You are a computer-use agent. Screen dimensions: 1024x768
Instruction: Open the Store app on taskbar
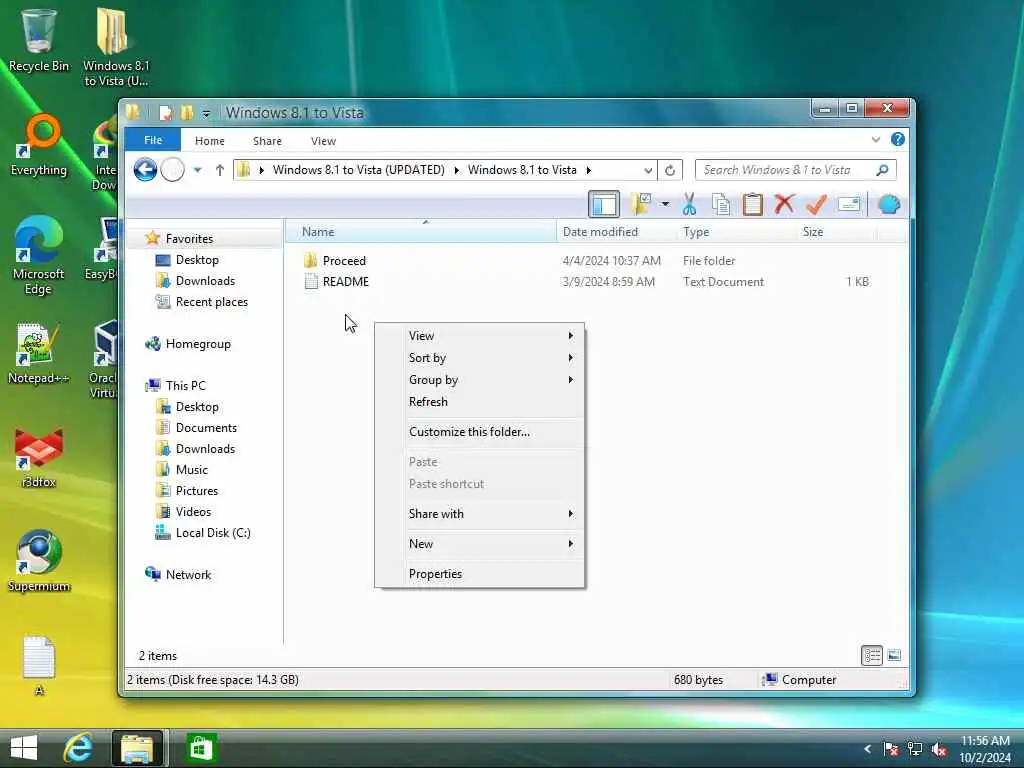[200, 748]
